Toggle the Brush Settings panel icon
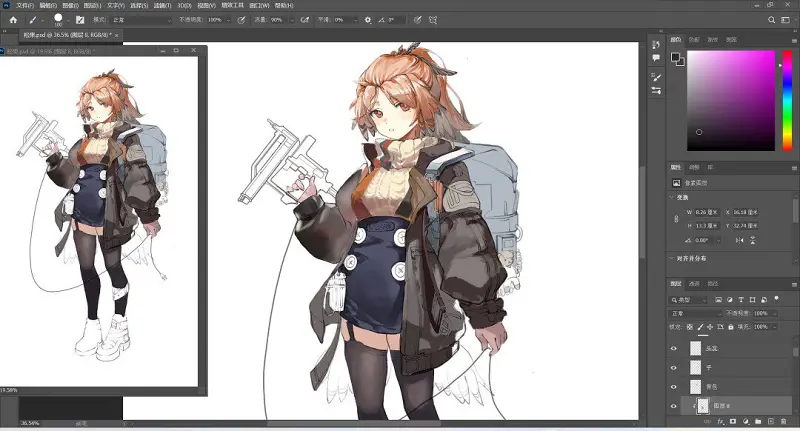Screen dimensions: 800x431 point(80,20)
